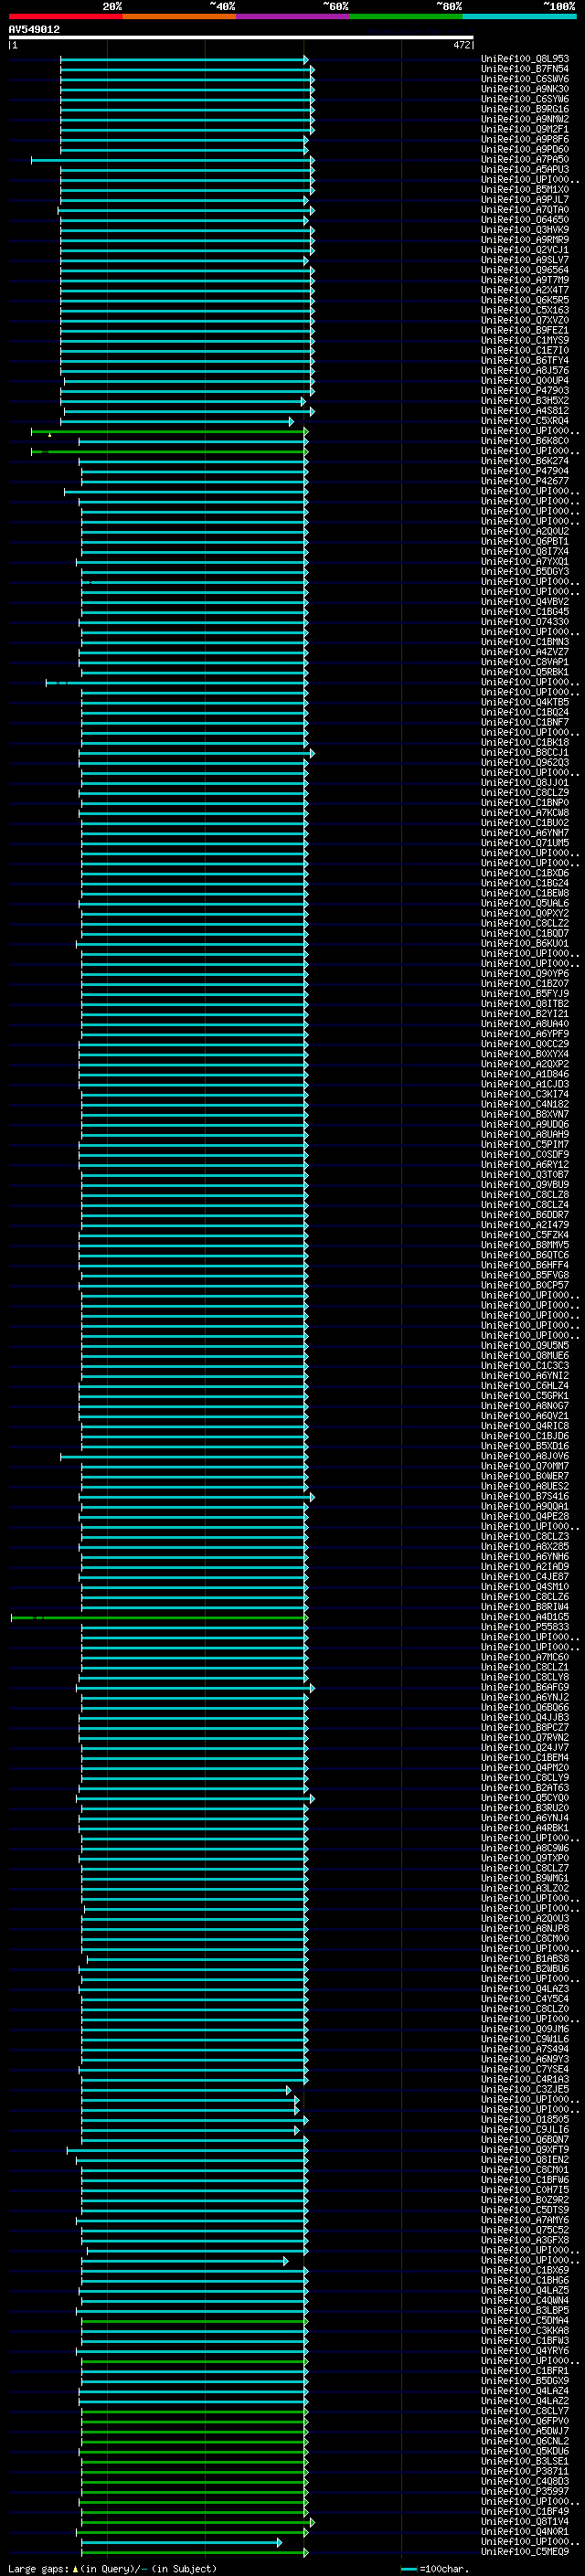
Task: Select hit label UniRef100_C1E7I0
Action: 525,350
